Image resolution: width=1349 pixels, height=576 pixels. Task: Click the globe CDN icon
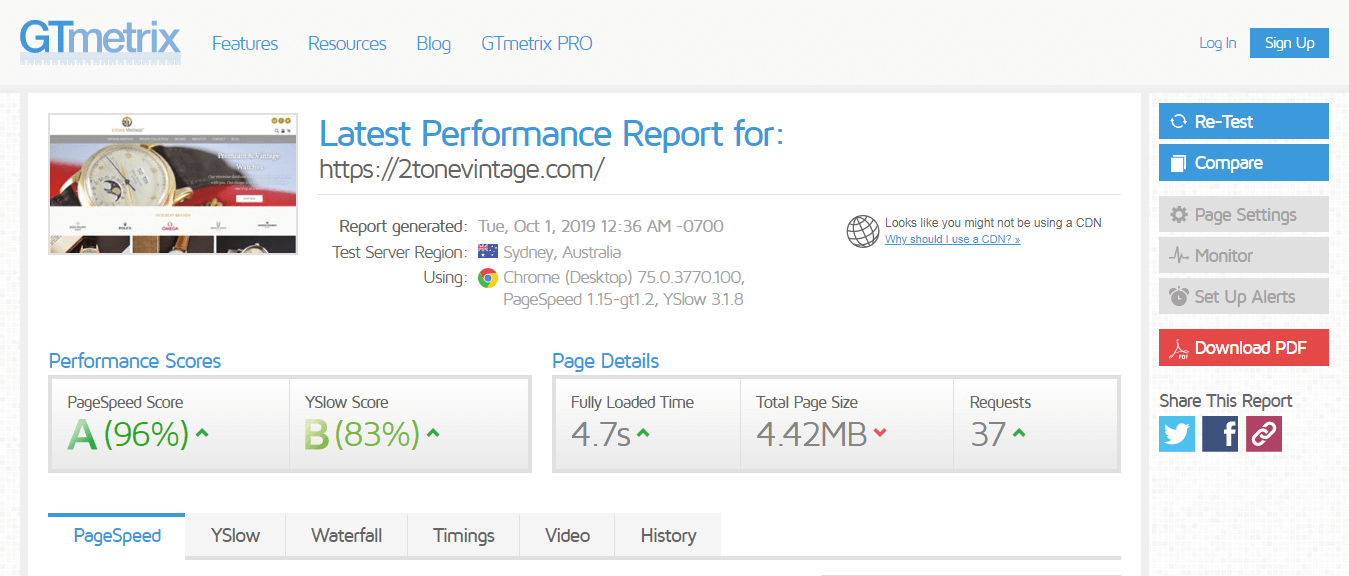click(x=862, y=231)
